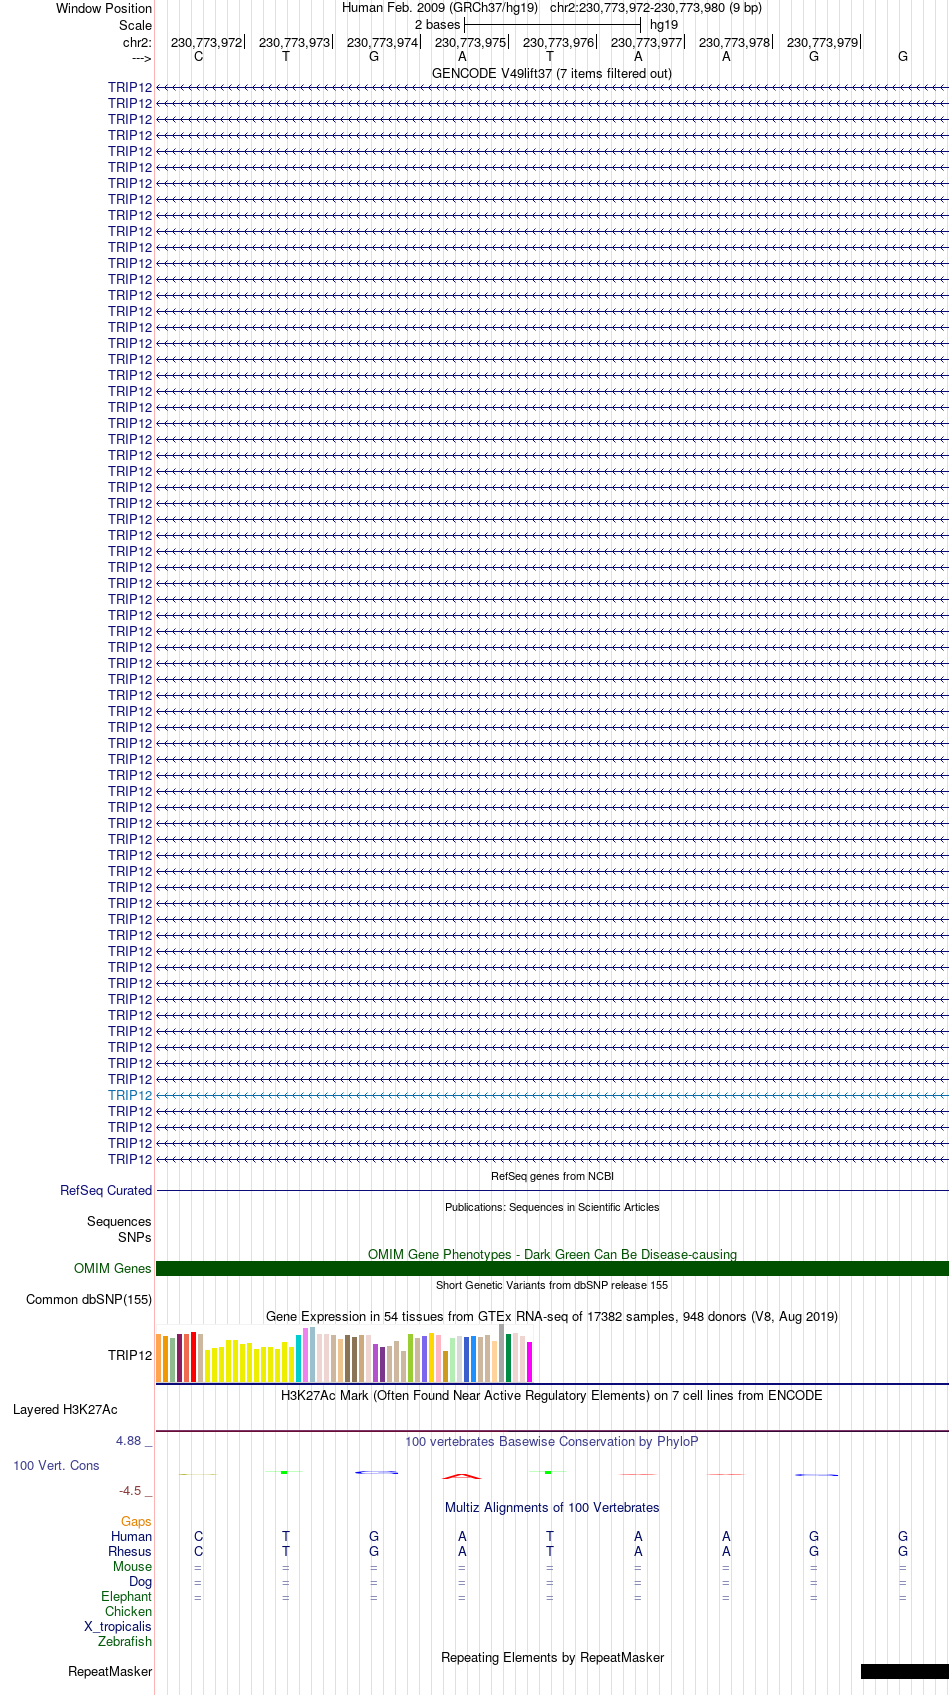Click the Dog species label

pyautogui.click(x=140, y=1581)
